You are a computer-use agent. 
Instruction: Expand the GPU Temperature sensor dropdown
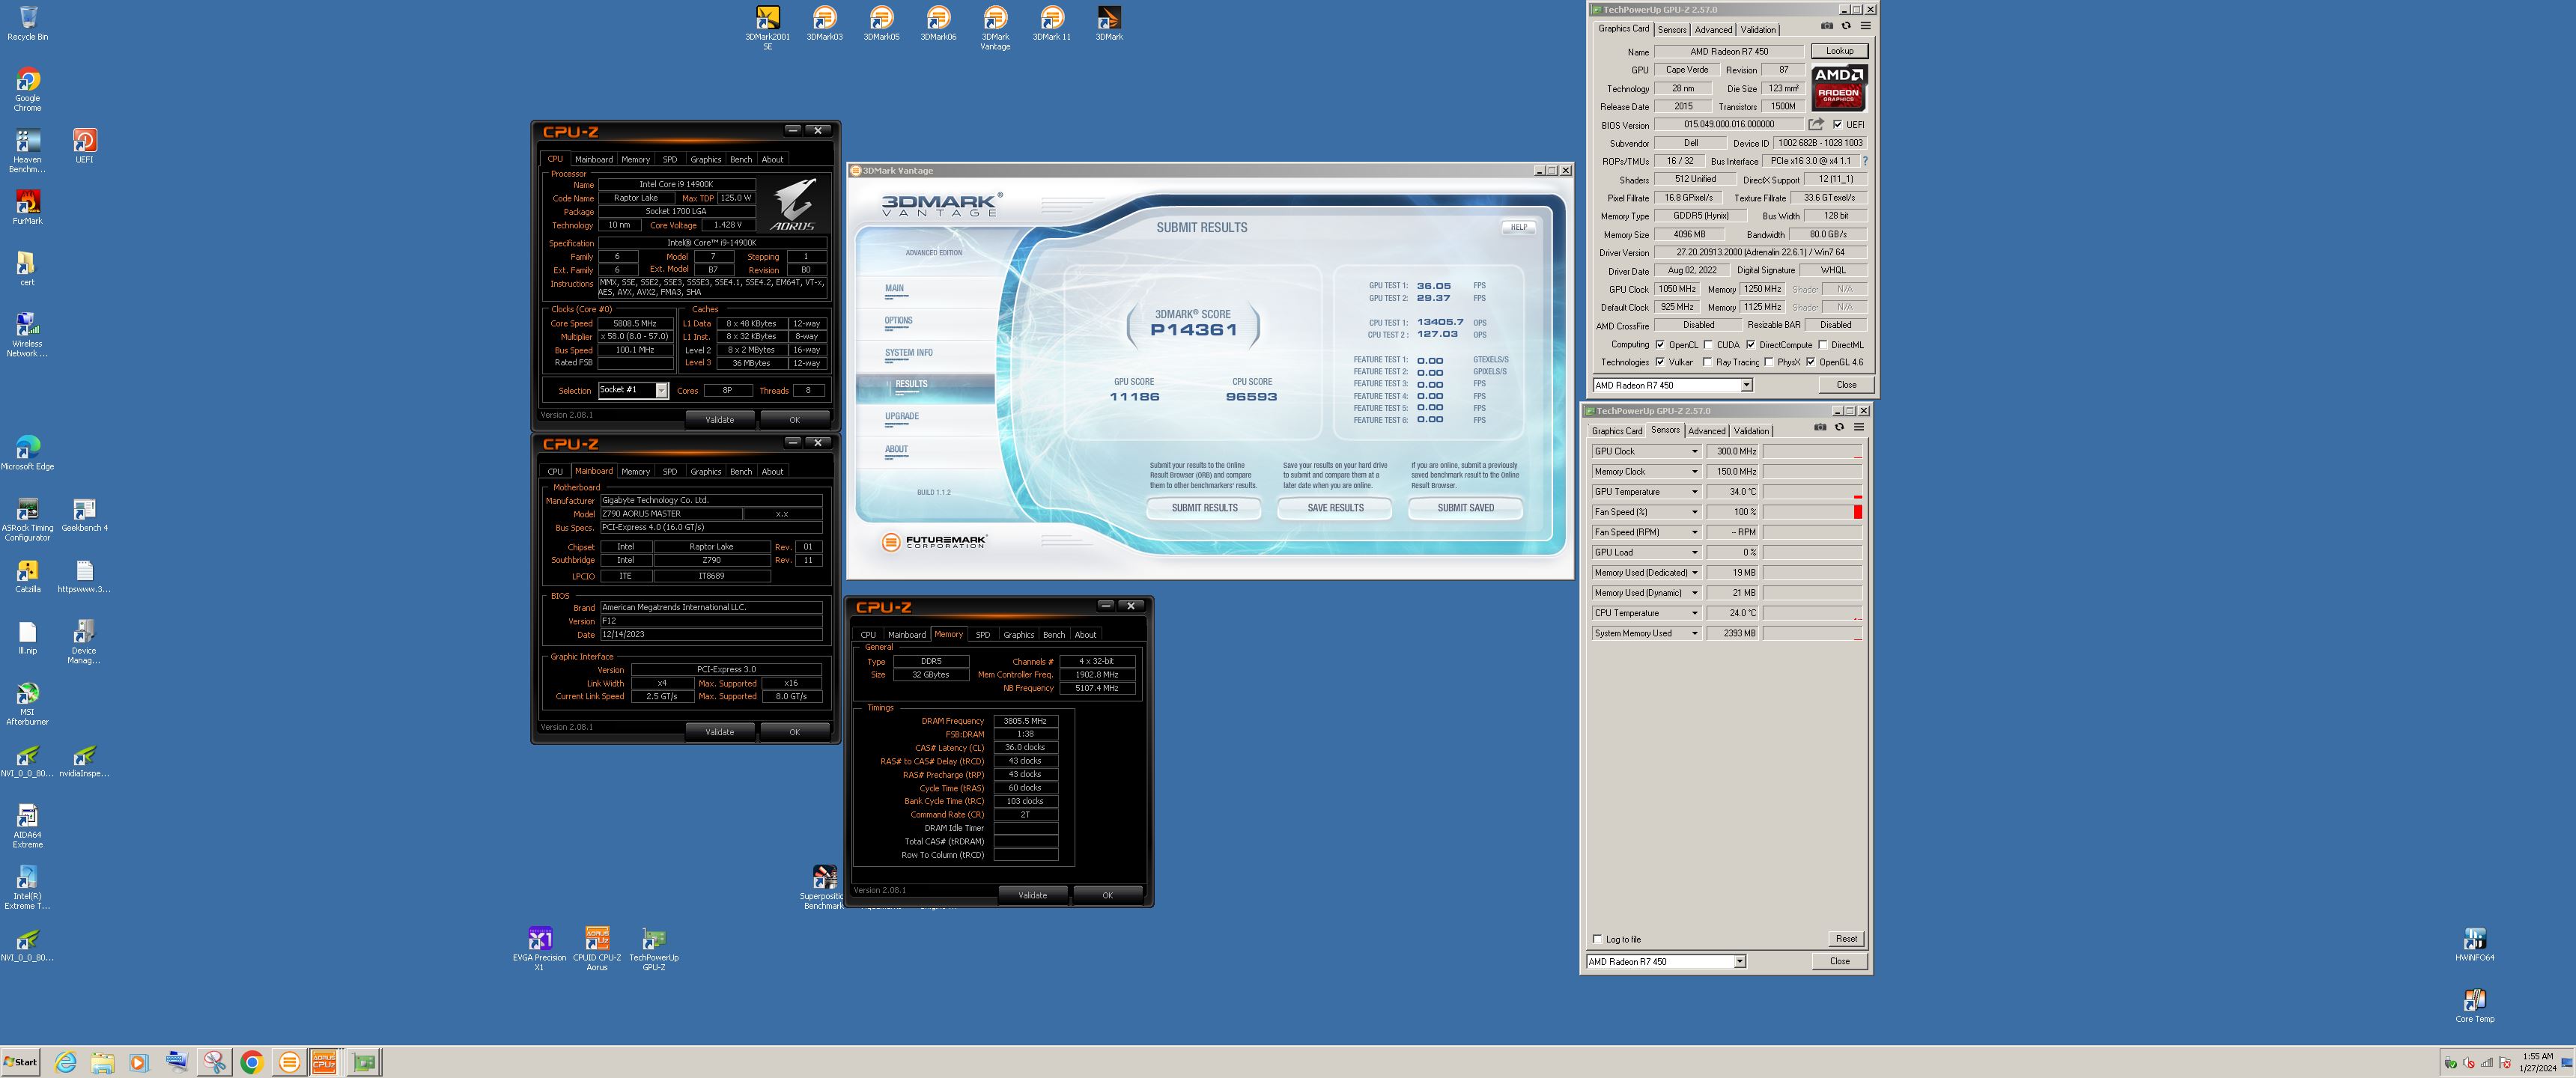click(x=1694, y=492)
